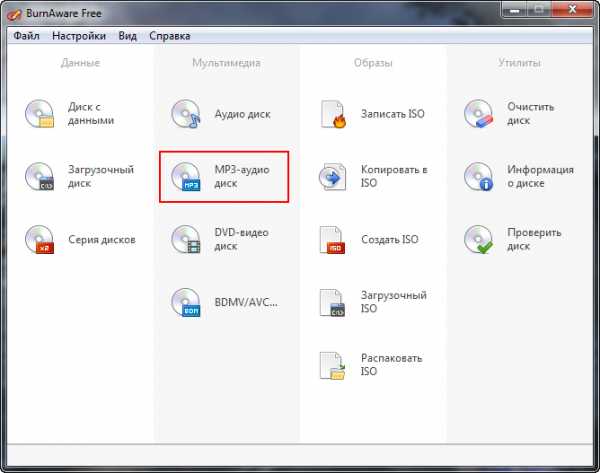Select Создать ISO text label
Screen dimensions: 600x473
point(390,240)
